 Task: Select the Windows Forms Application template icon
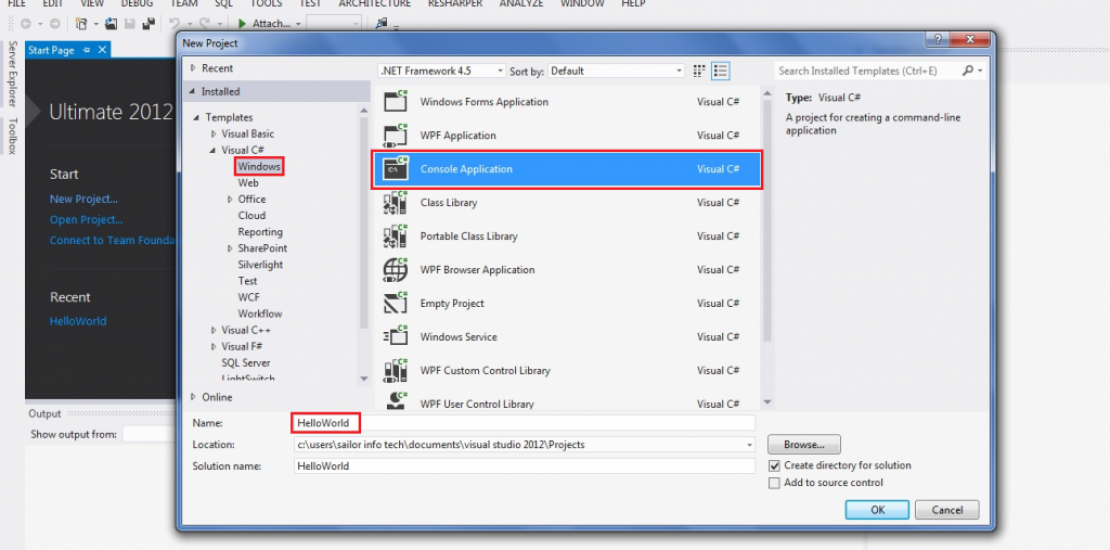[x=396, y=102]
